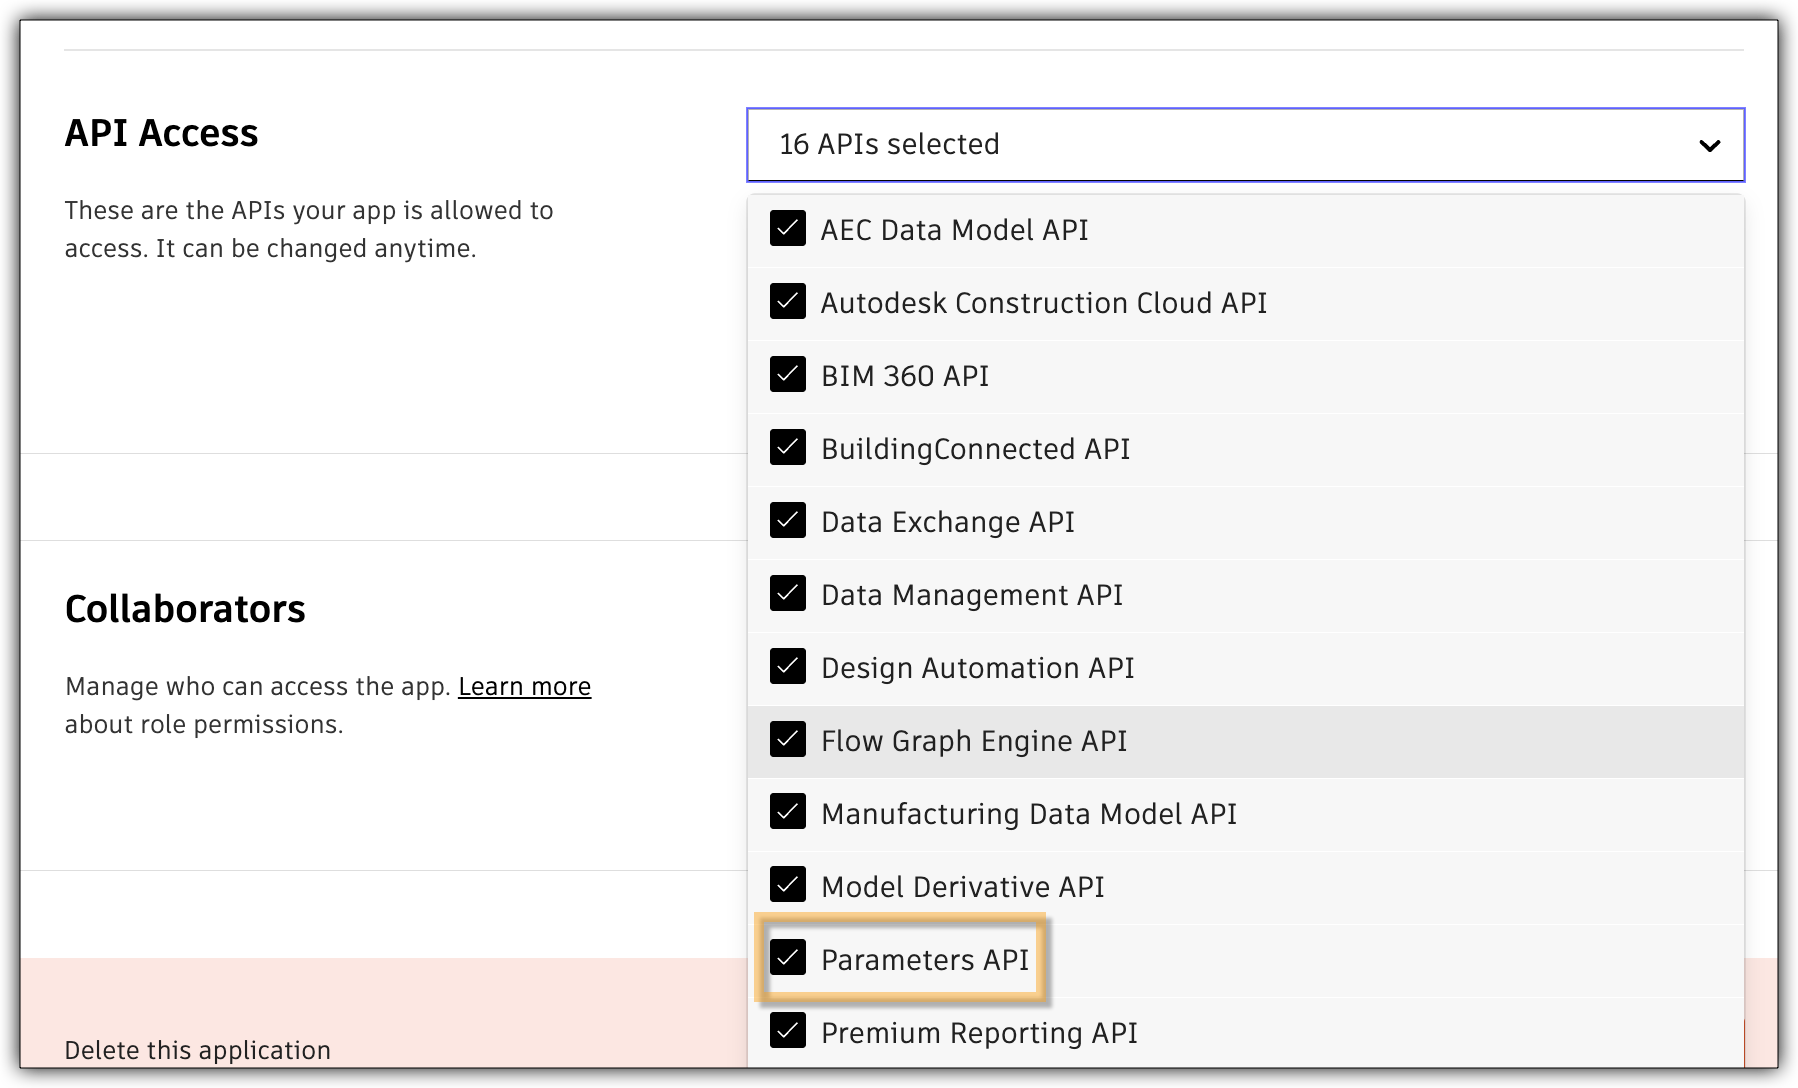Select the 'Data Management API' label
This screenshot has width=1798, height=1088.
[972, 596]
